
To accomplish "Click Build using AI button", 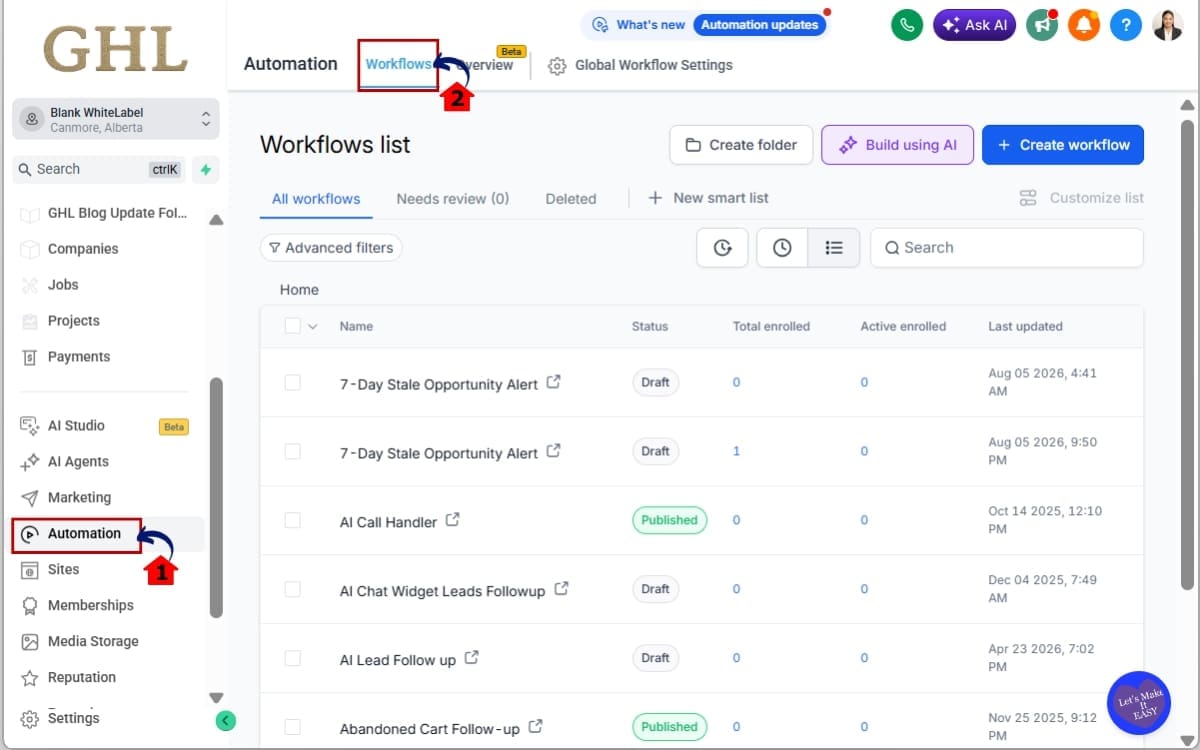I will [x=897, y=145].
